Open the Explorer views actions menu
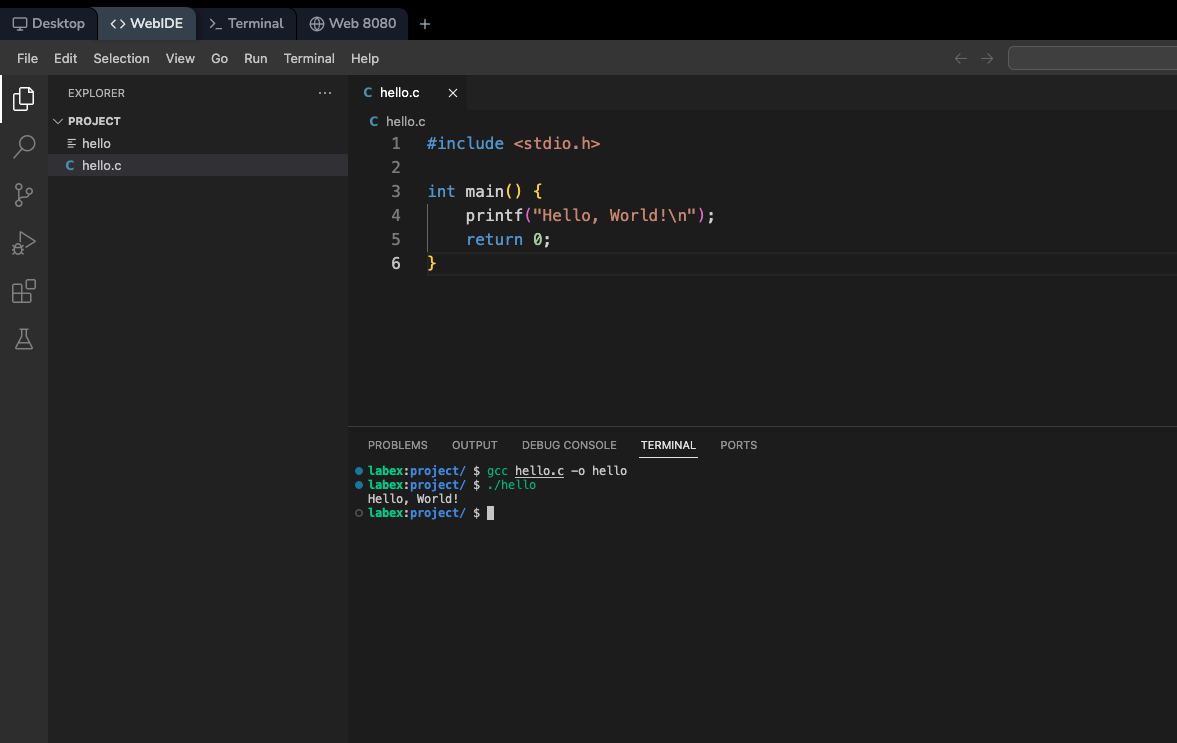This screenshot has width=1177, height=743. tap(324, 92)
